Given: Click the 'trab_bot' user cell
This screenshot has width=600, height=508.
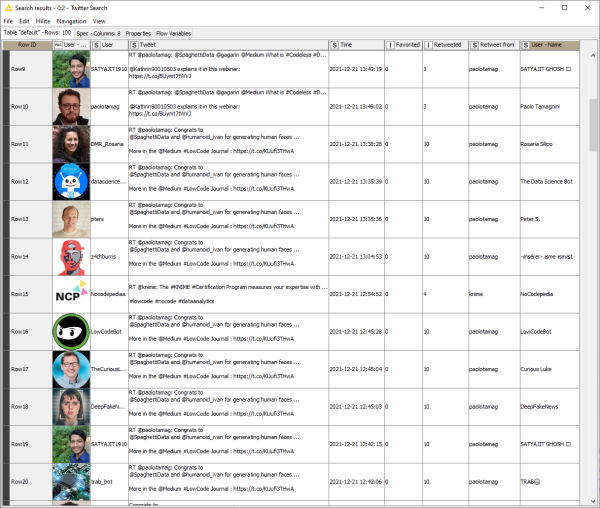Looking at the screenshot, I should click(x=109, y=482).
